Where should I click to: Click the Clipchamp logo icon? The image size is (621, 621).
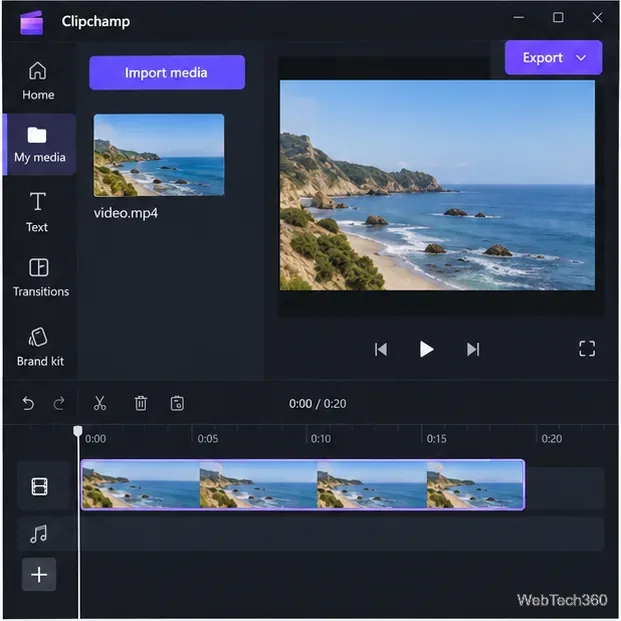pyautogui.click(x=31, y=22)
